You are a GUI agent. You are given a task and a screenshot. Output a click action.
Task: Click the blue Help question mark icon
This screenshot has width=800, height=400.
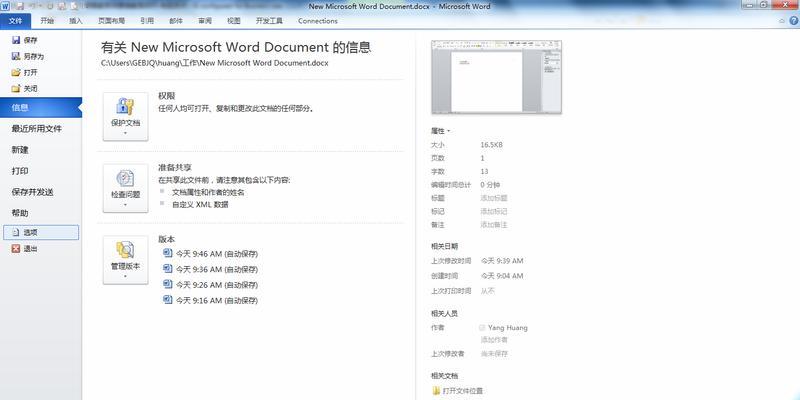point(794,21)
